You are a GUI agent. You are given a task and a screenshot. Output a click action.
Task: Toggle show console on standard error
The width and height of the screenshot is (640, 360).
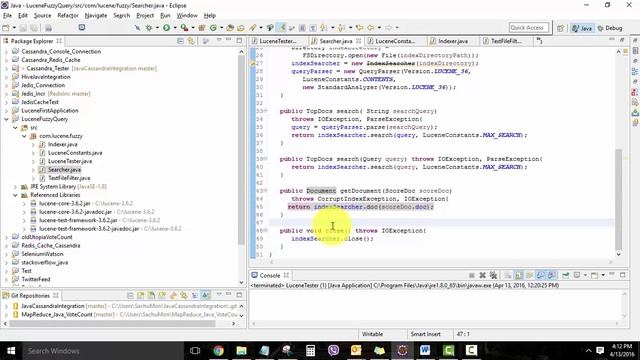click(551, 275)
